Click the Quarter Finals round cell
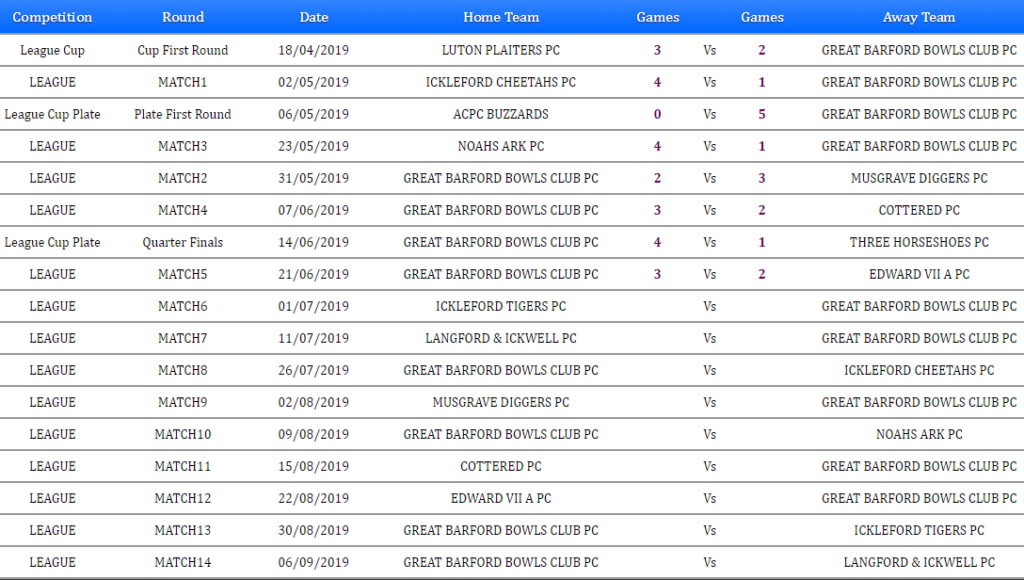 (183, 242)
